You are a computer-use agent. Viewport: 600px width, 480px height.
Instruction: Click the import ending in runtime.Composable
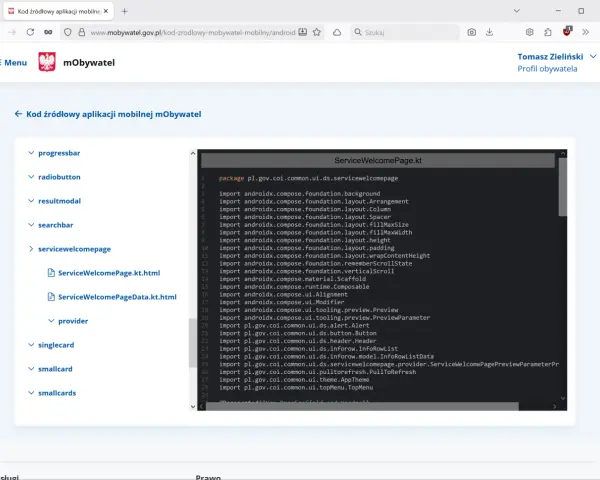[294, 287]
